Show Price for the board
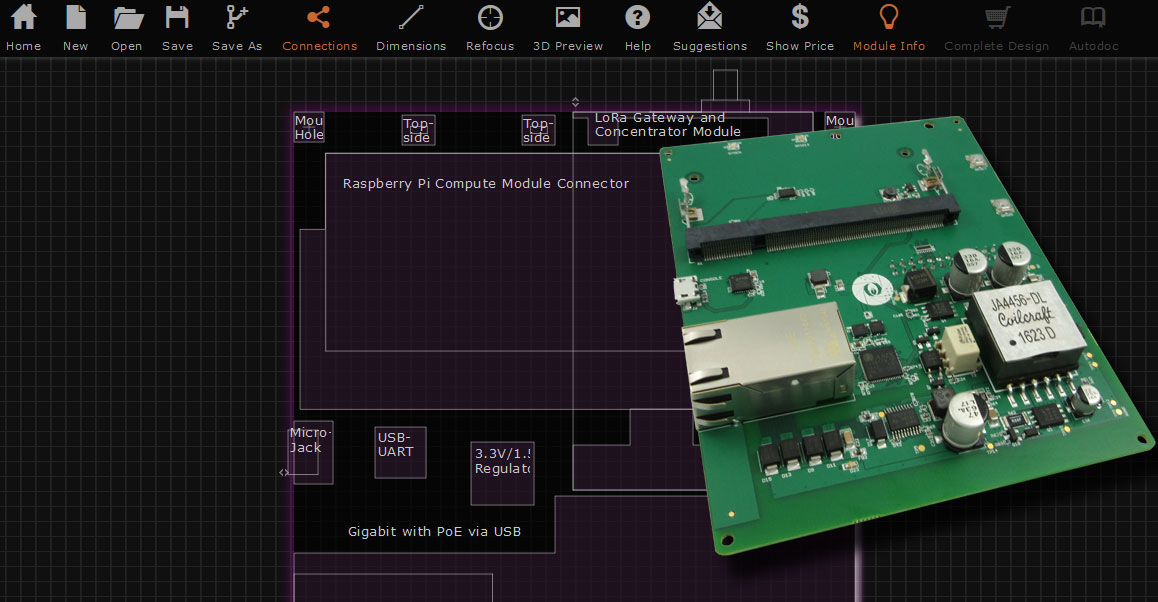The height and width of the screenshot is (602, 1158). click(799, 26)
